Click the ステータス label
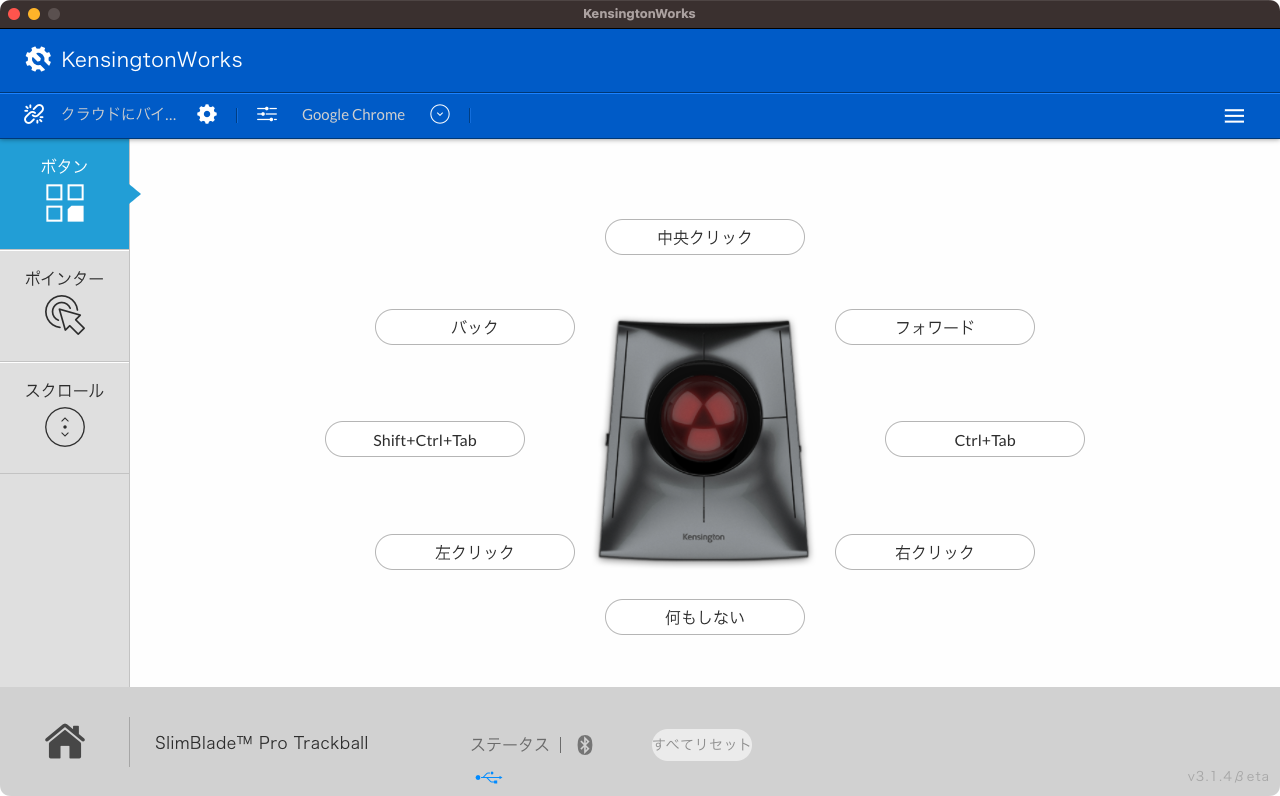1280x796 pixels. click(x=510, y=745)
